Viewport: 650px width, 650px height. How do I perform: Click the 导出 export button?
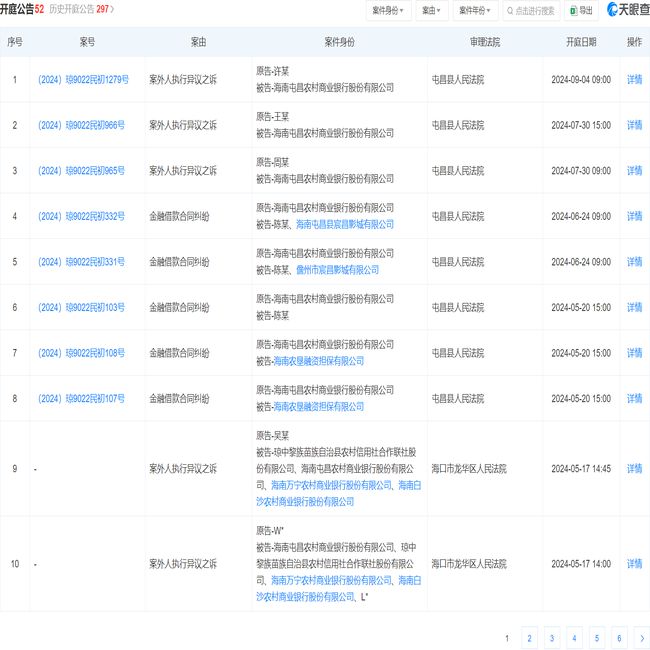coord(581,10)
